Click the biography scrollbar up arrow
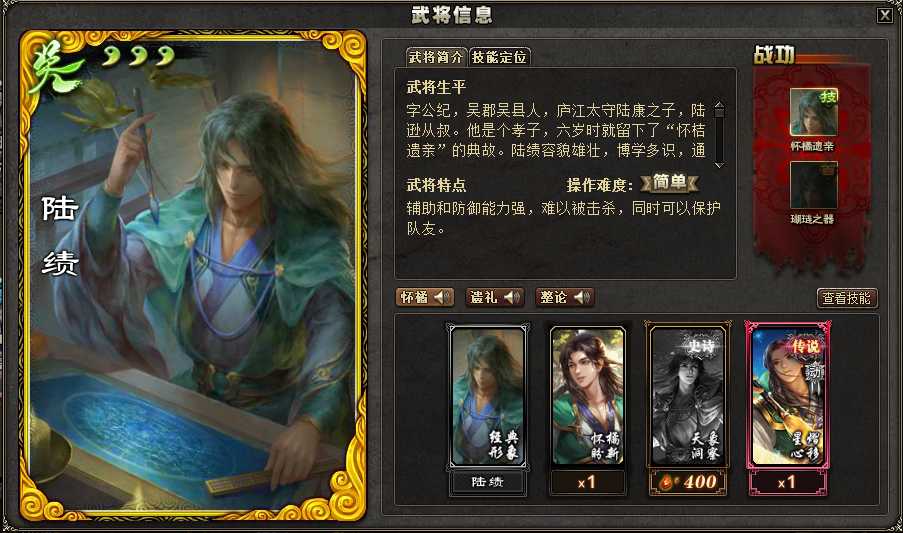Viewport: 903px width, 533px height. pos(719,106)
